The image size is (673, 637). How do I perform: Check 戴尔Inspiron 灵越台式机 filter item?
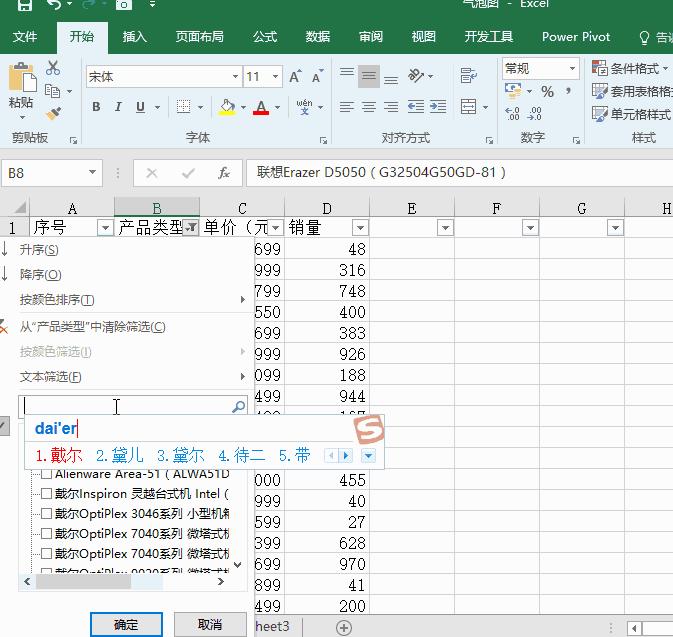pyautogui.click(x=46, y=494)
